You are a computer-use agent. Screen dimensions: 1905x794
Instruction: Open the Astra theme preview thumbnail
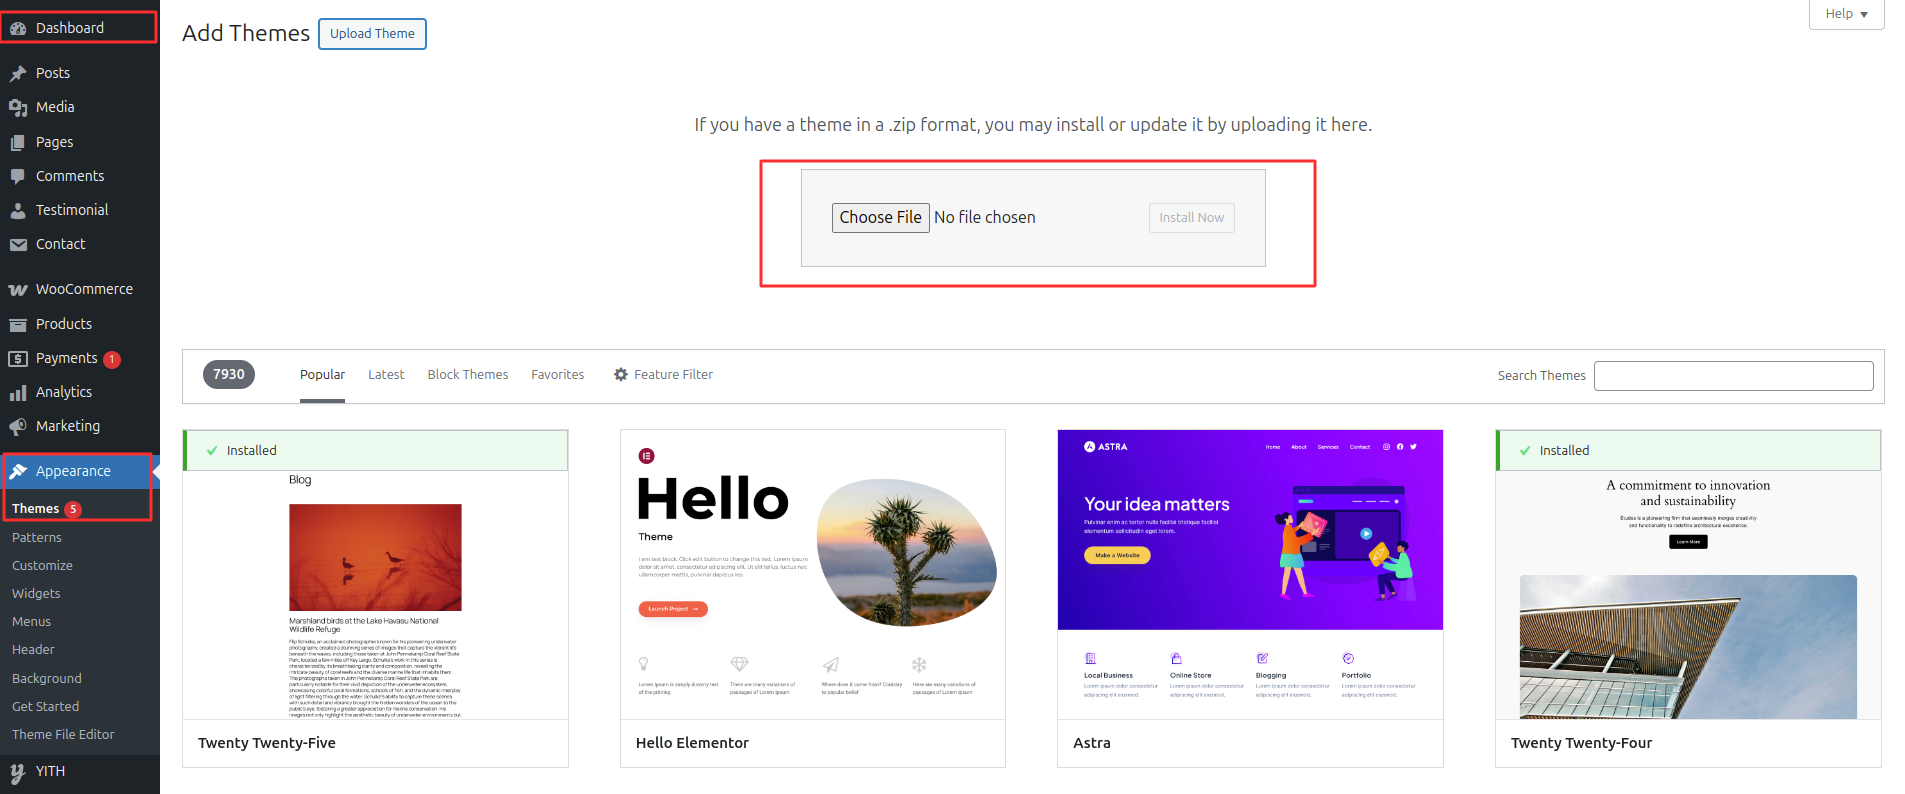pos(1249,573)
